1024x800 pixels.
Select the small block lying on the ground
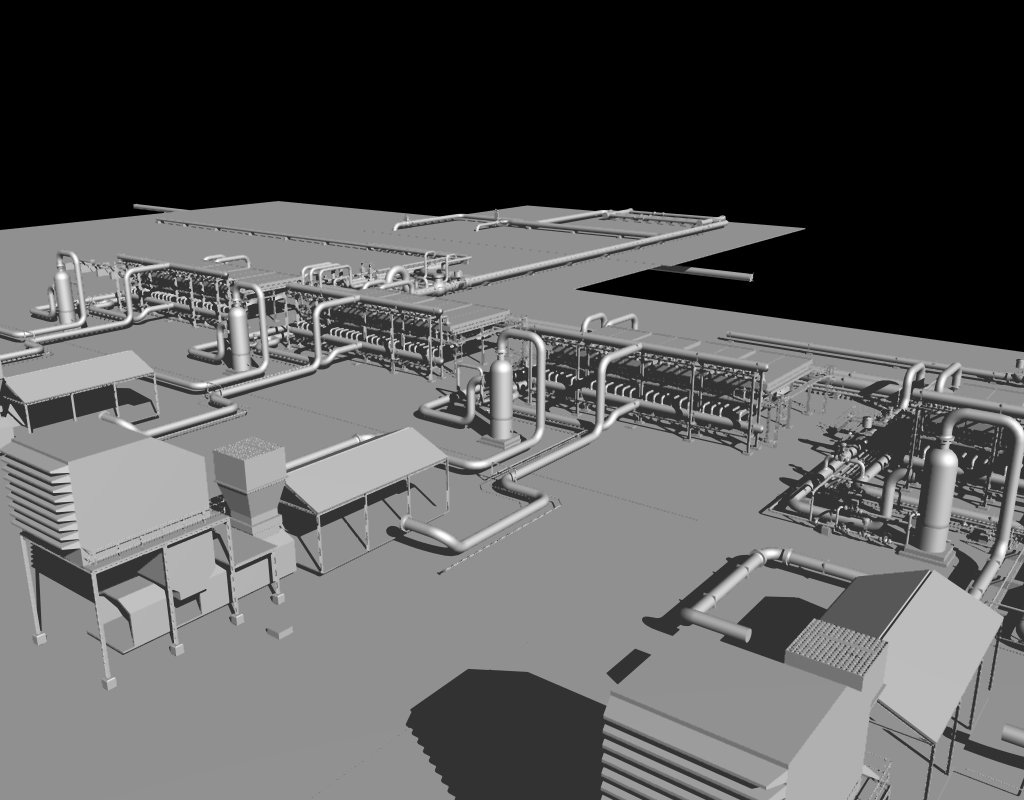280,632
